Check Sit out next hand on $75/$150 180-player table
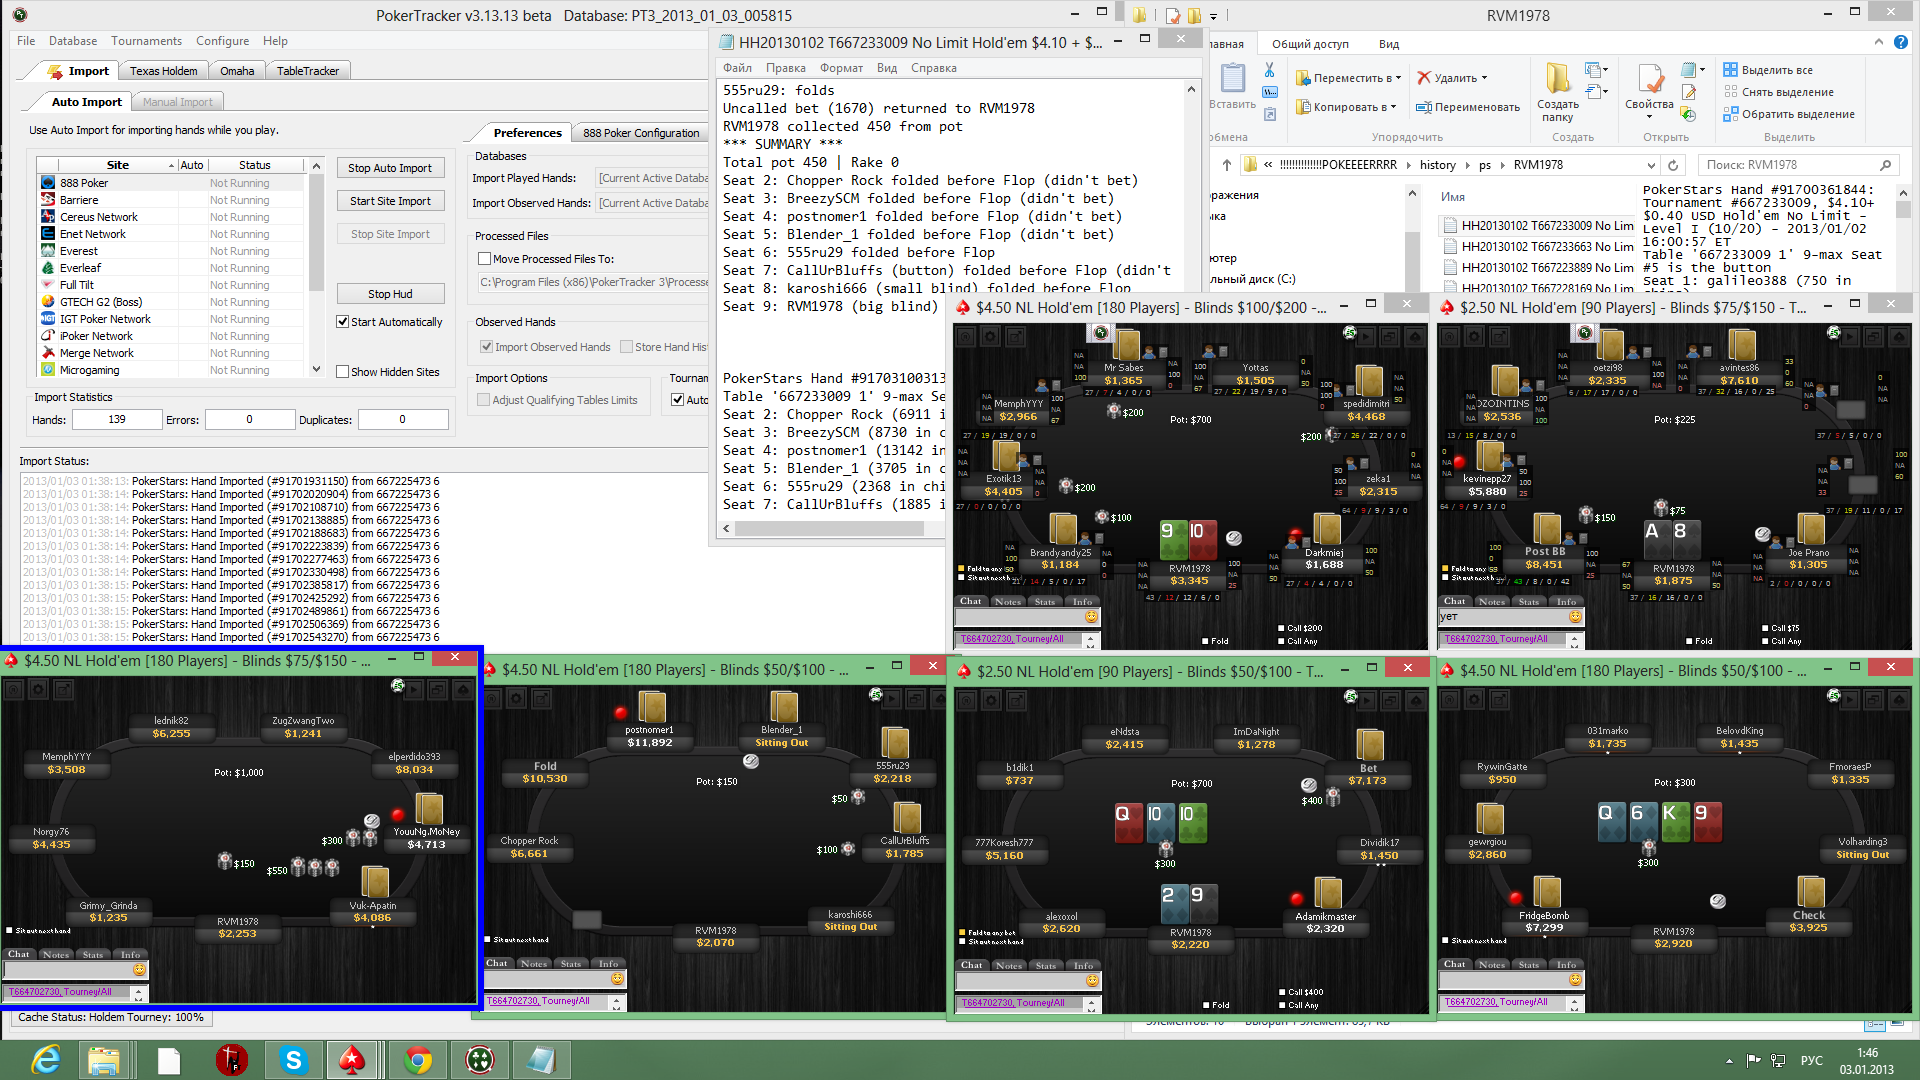Viewport: 1920px width, 1080px height. pos(10,931)
